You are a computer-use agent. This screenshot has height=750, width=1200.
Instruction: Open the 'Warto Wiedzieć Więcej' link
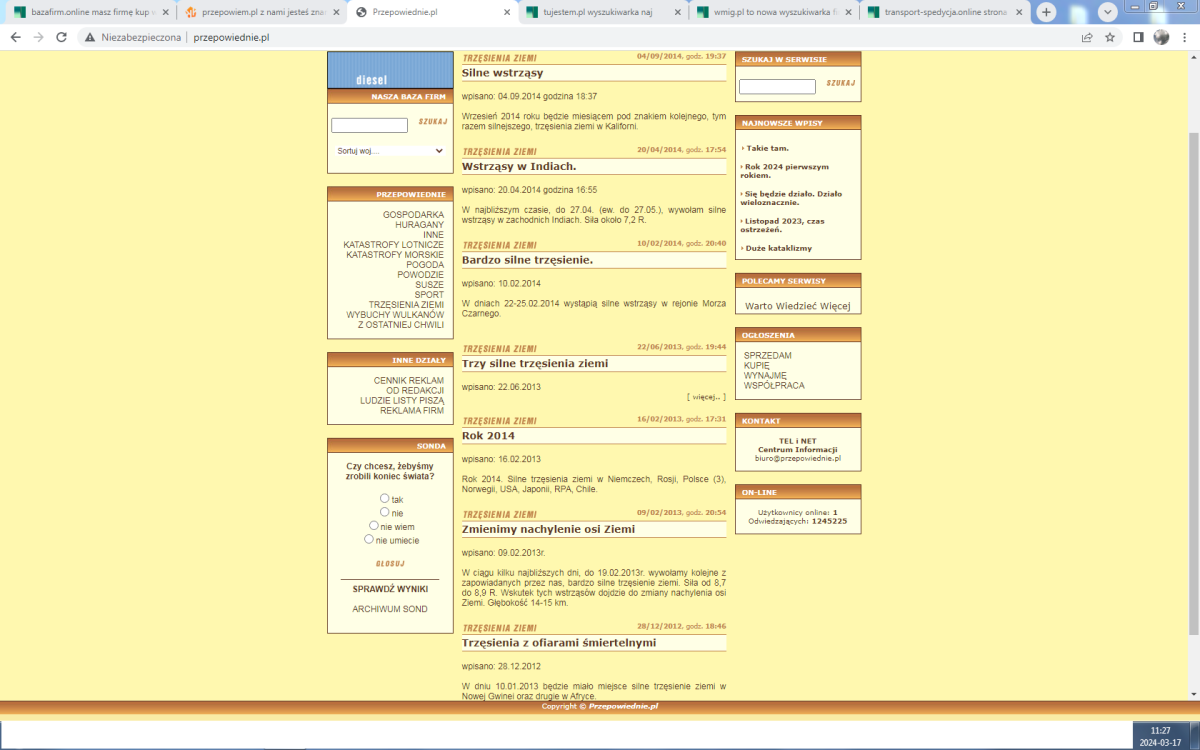[797, 306]
